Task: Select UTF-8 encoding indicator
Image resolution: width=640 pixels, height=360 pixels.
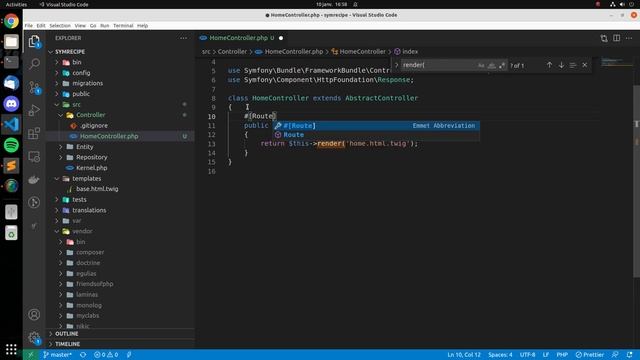Action: [527, 355]
